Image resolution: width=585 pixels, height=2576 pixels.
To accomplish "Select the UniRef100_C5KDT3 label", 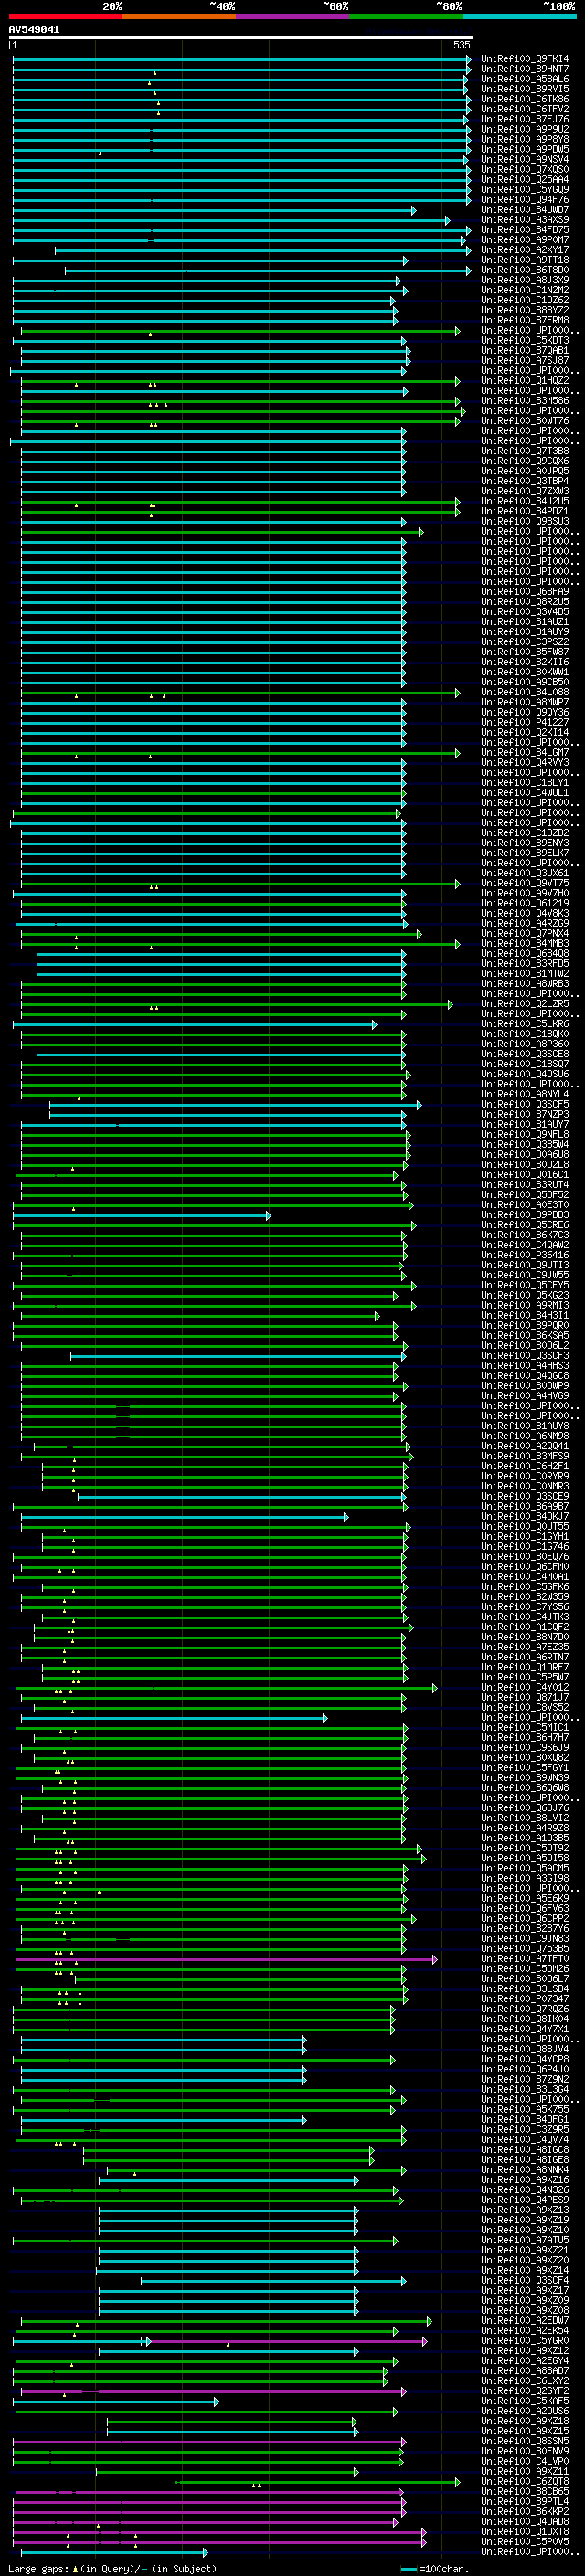I will pos(525,340).
